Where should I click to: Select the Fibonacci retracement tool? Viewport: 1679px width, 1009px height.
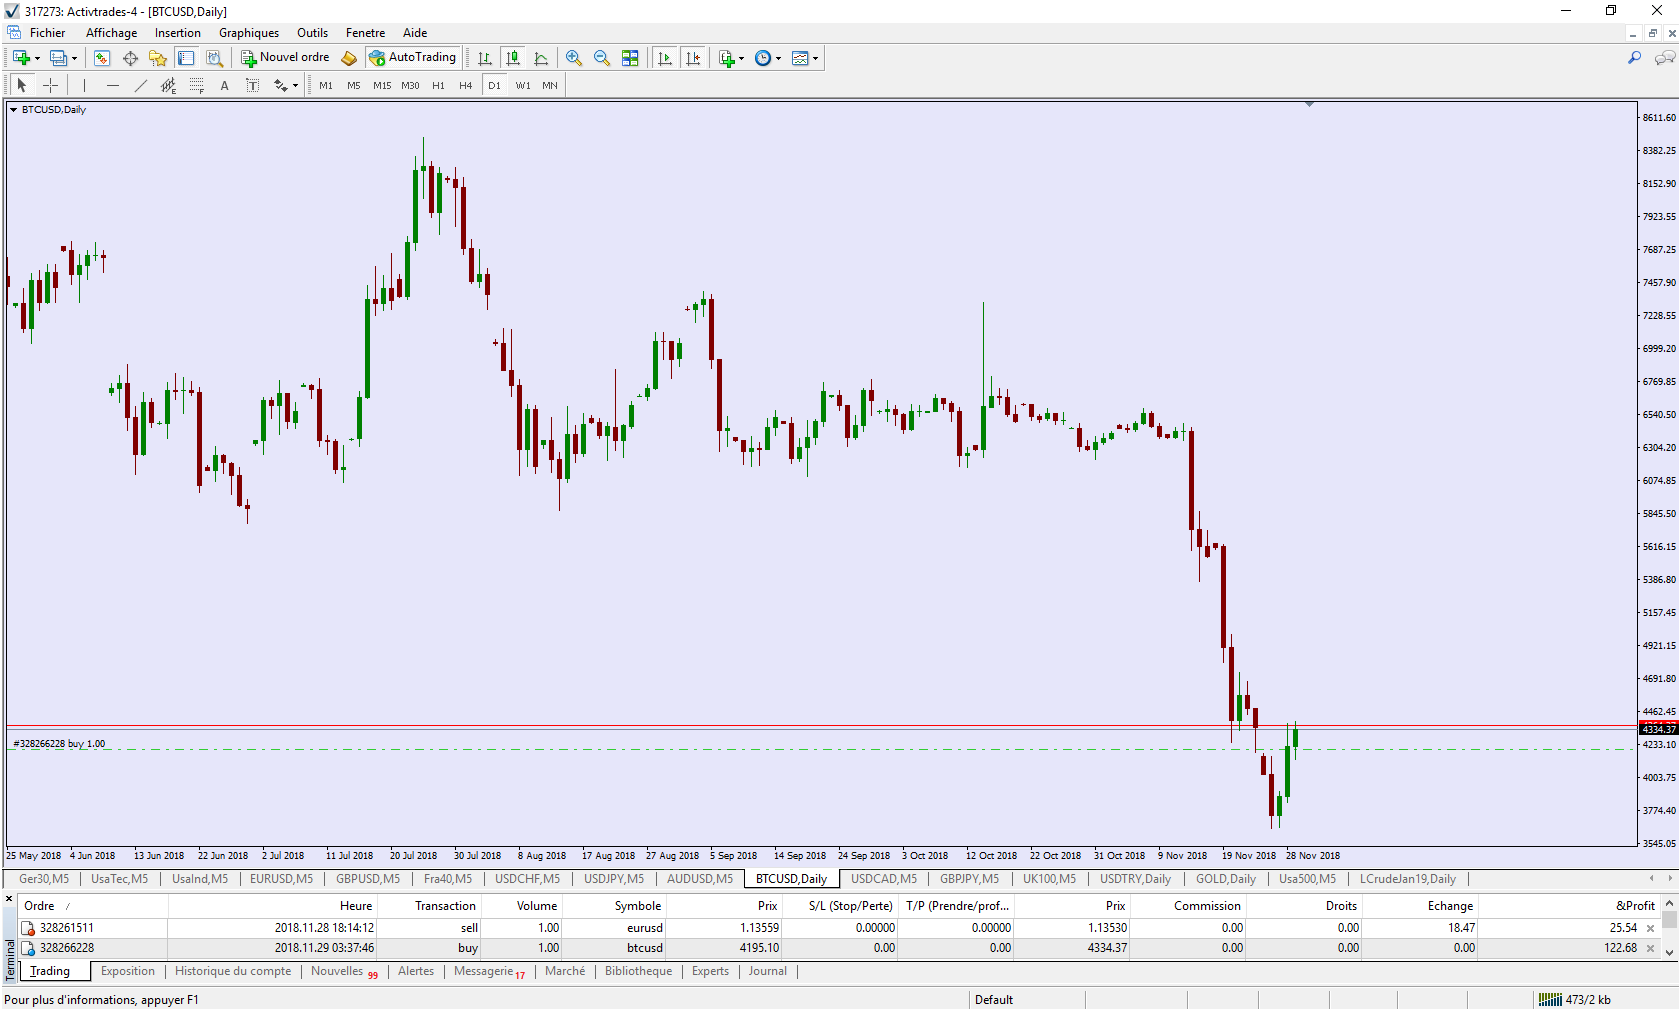tap(197, 86)
